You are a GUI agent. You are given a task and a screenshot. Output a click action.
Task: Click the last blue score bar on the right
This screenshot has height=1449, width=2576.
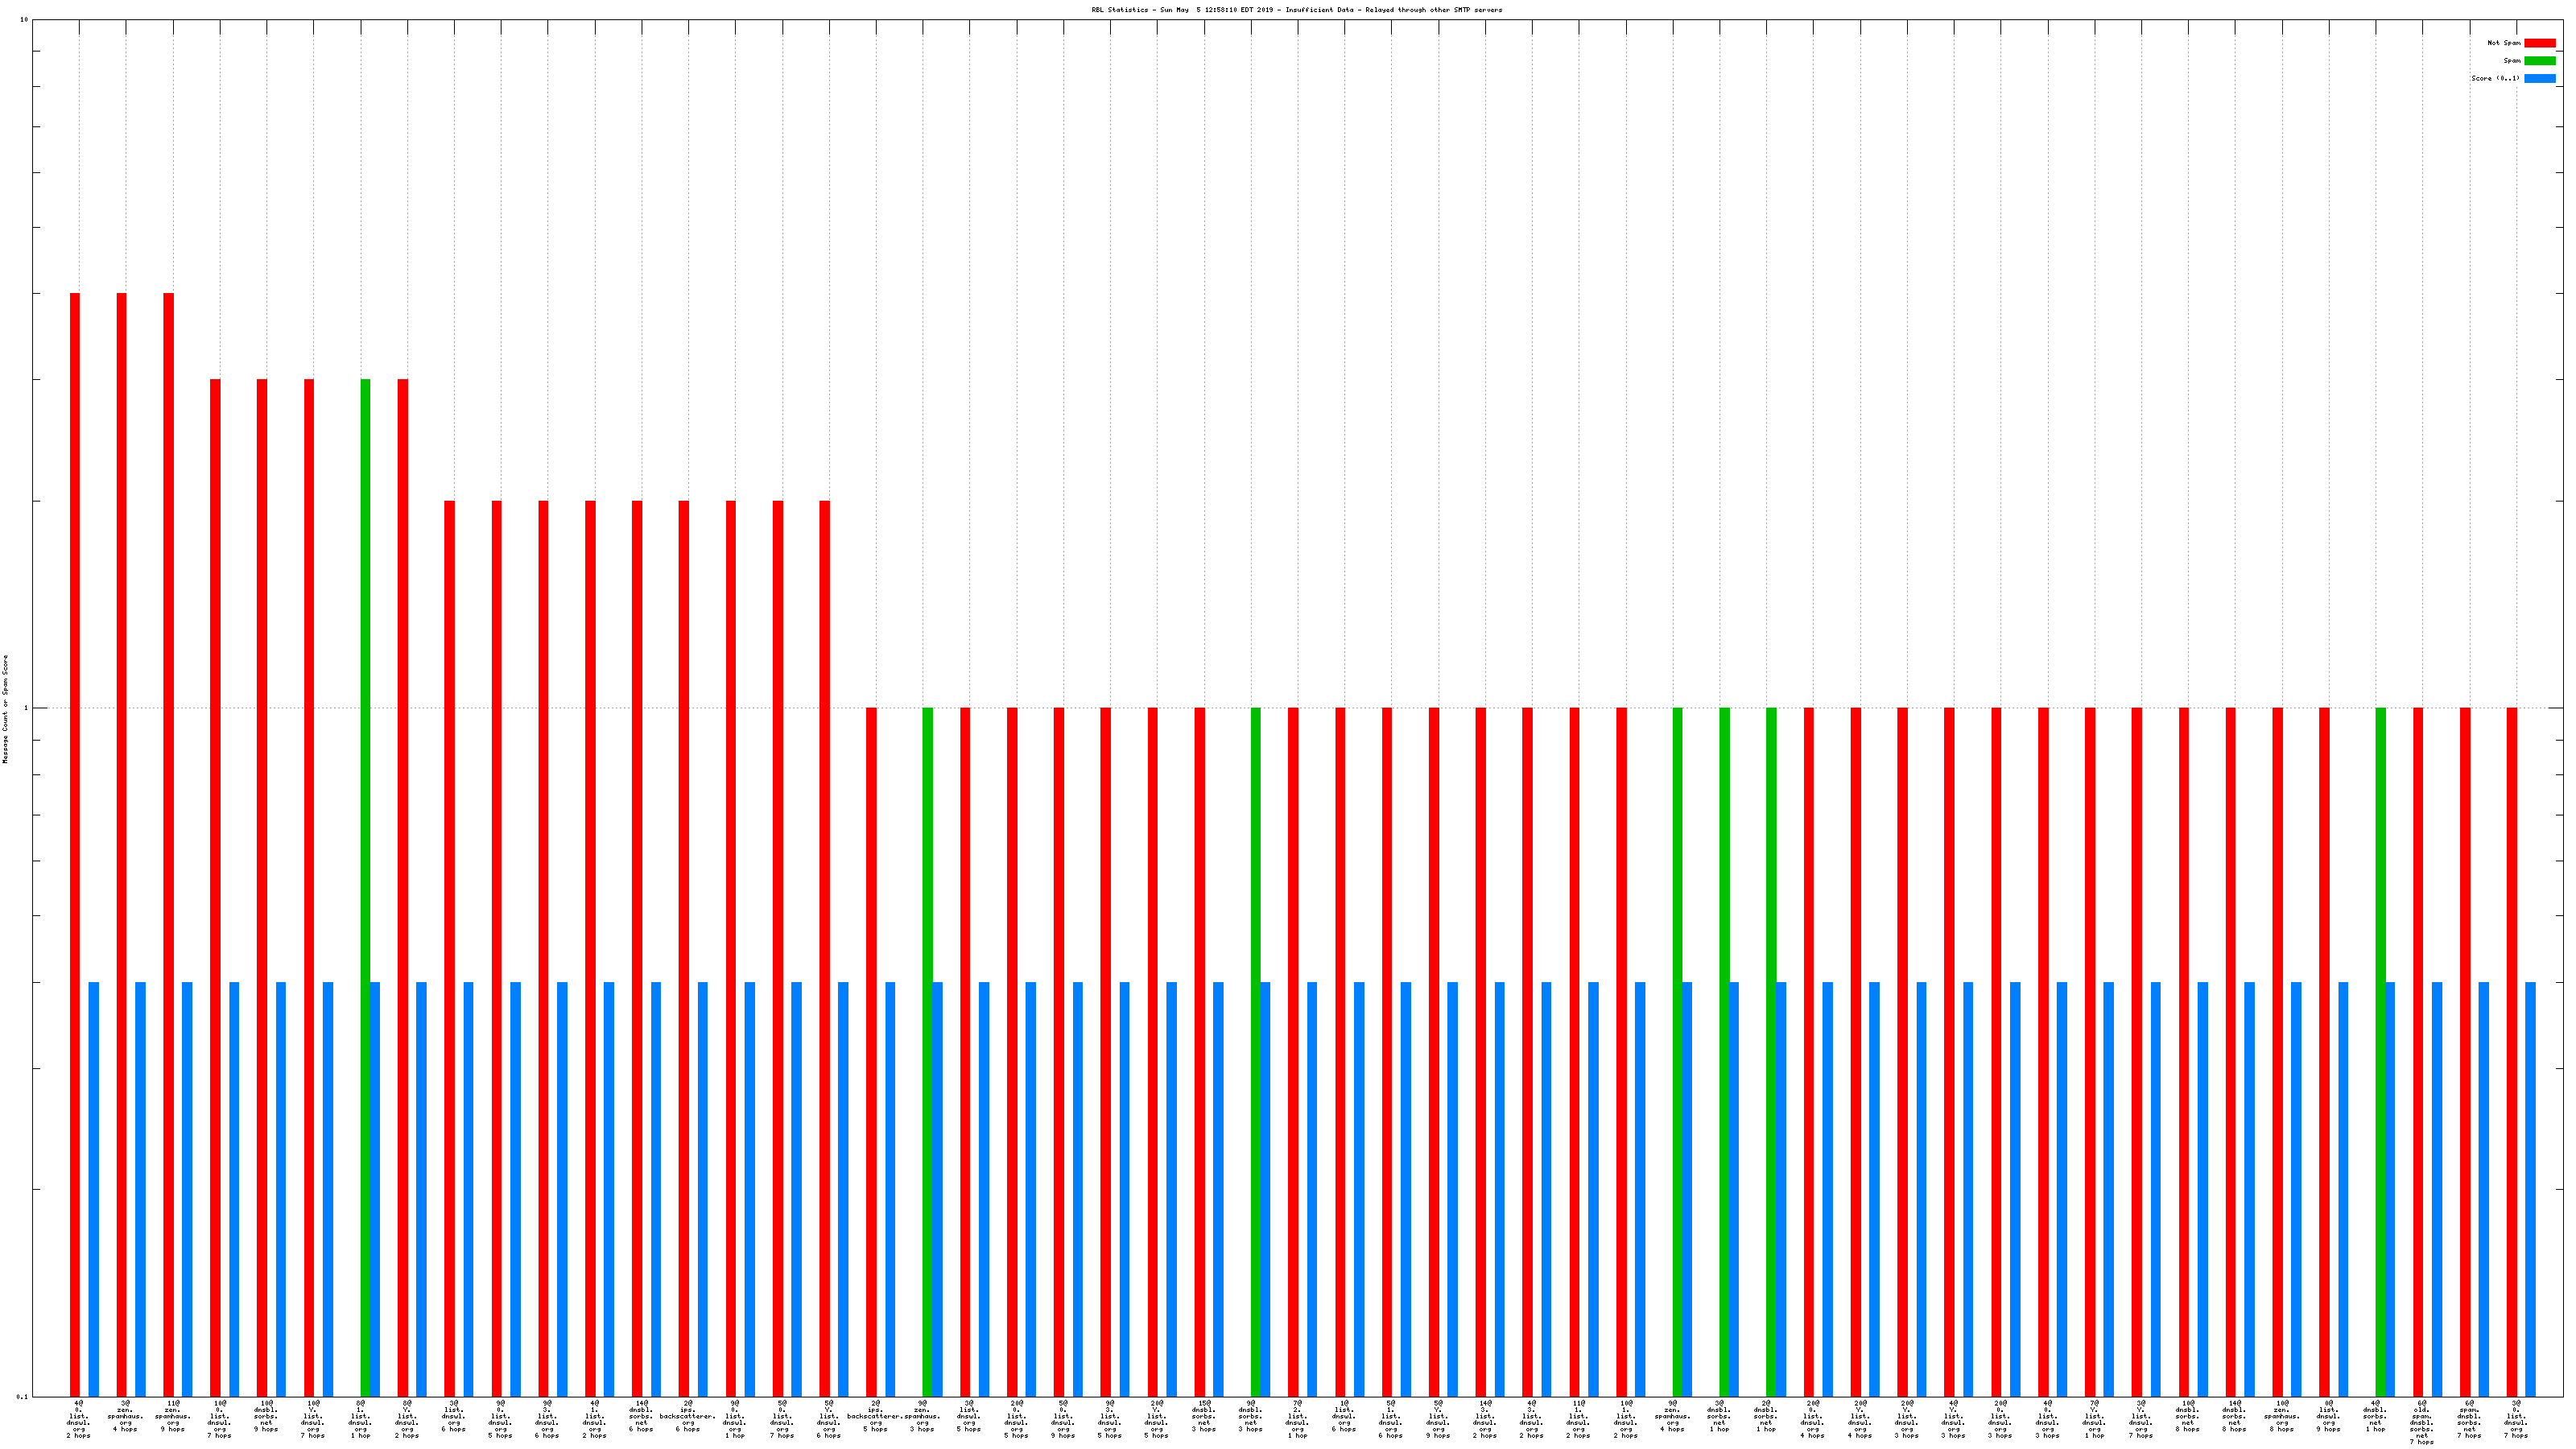pos(2530,1188)
